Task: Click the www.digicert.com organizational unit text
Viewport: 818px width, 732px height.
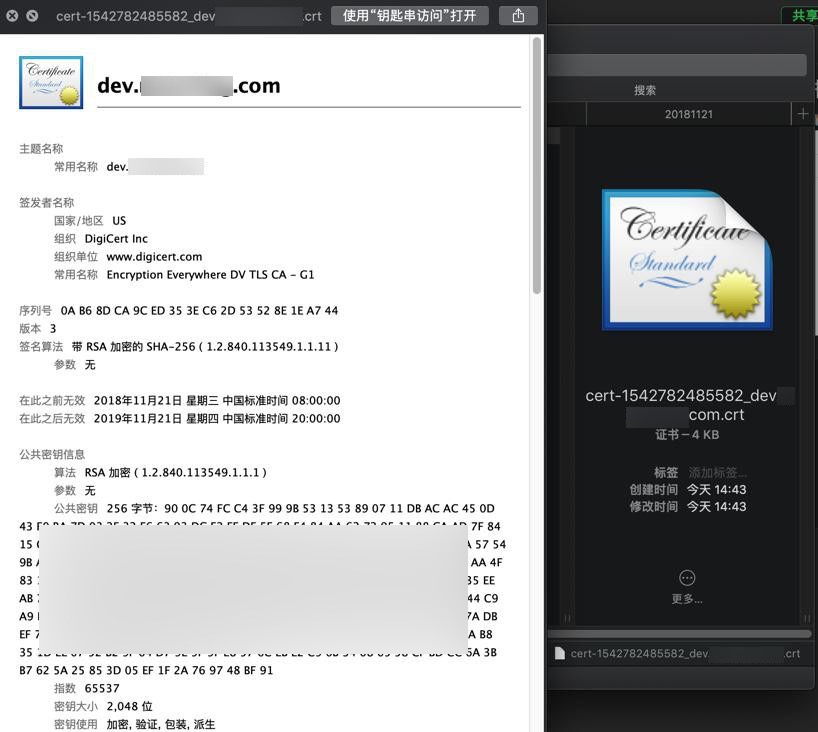Action: click(154, 257)
